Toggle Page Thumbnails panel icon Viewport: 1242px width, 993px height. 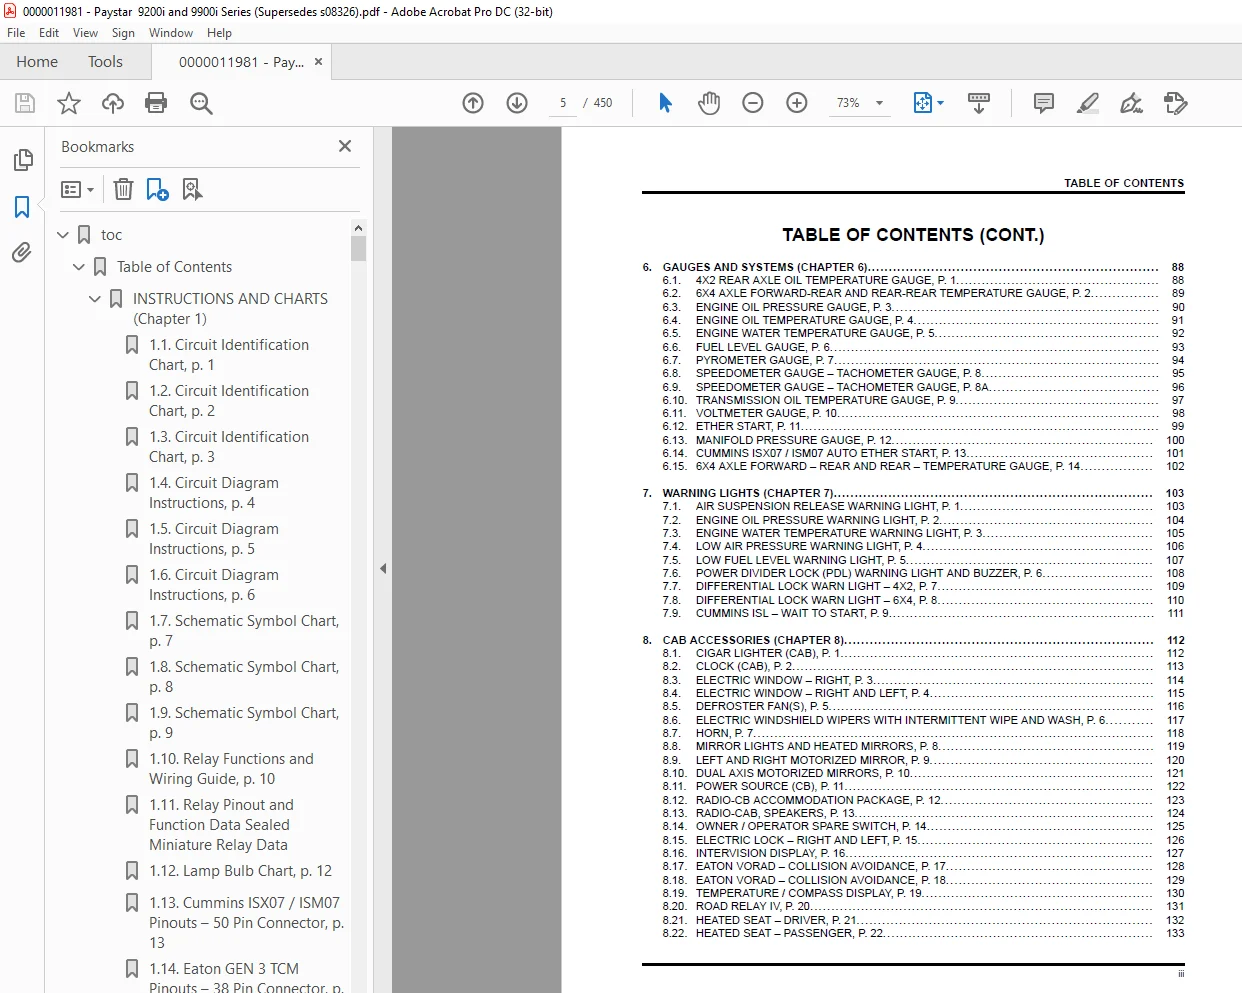pos(22,160)
